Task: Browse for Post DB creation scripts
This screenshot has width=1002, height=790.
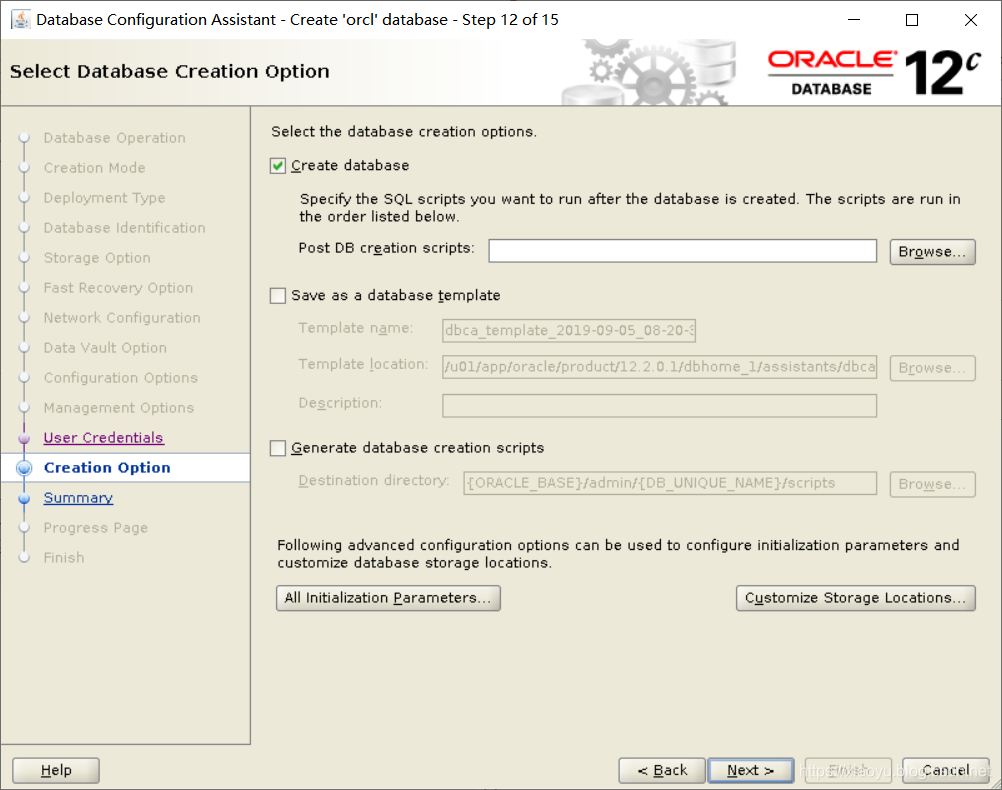Action: (932, 252)
